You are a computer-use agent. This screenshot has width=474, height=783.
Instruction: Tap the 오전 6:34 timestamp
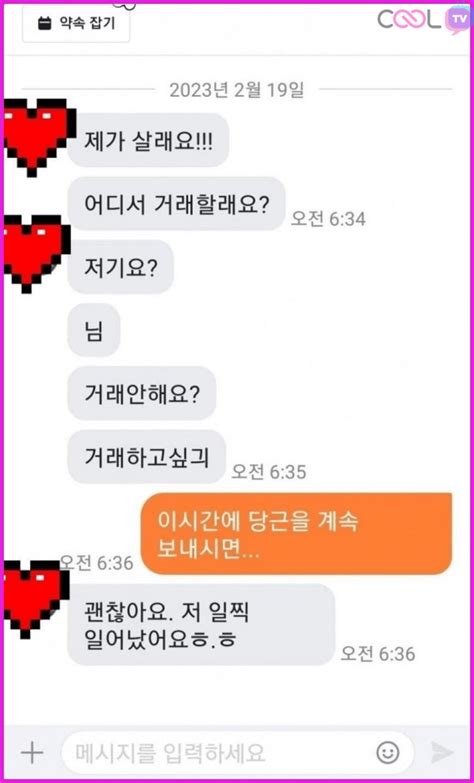click(328, 219)
